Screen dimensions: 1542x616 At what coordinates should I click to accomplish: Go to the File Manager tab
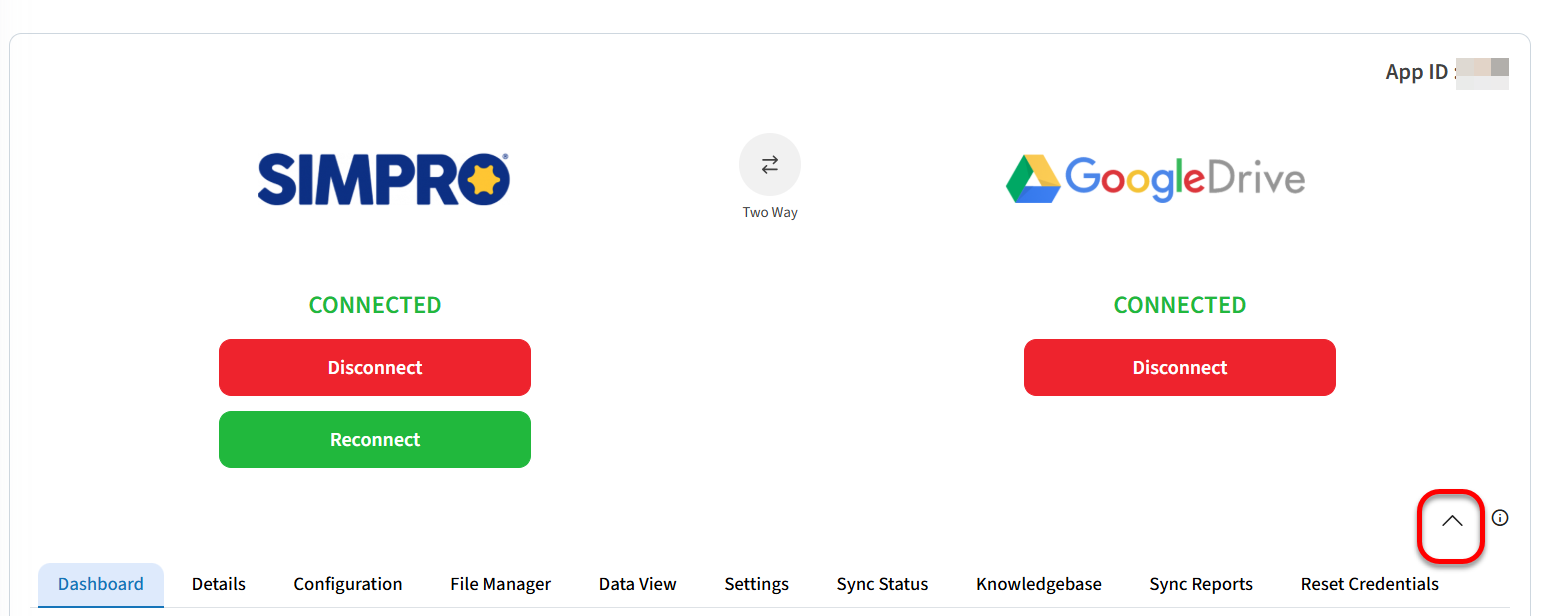click(x=500, y=585)
